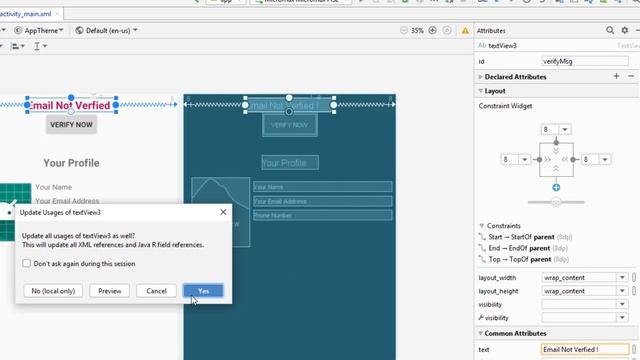Collapse the Layout section
Screen dimensions: 640x360
tap(480, 91)
